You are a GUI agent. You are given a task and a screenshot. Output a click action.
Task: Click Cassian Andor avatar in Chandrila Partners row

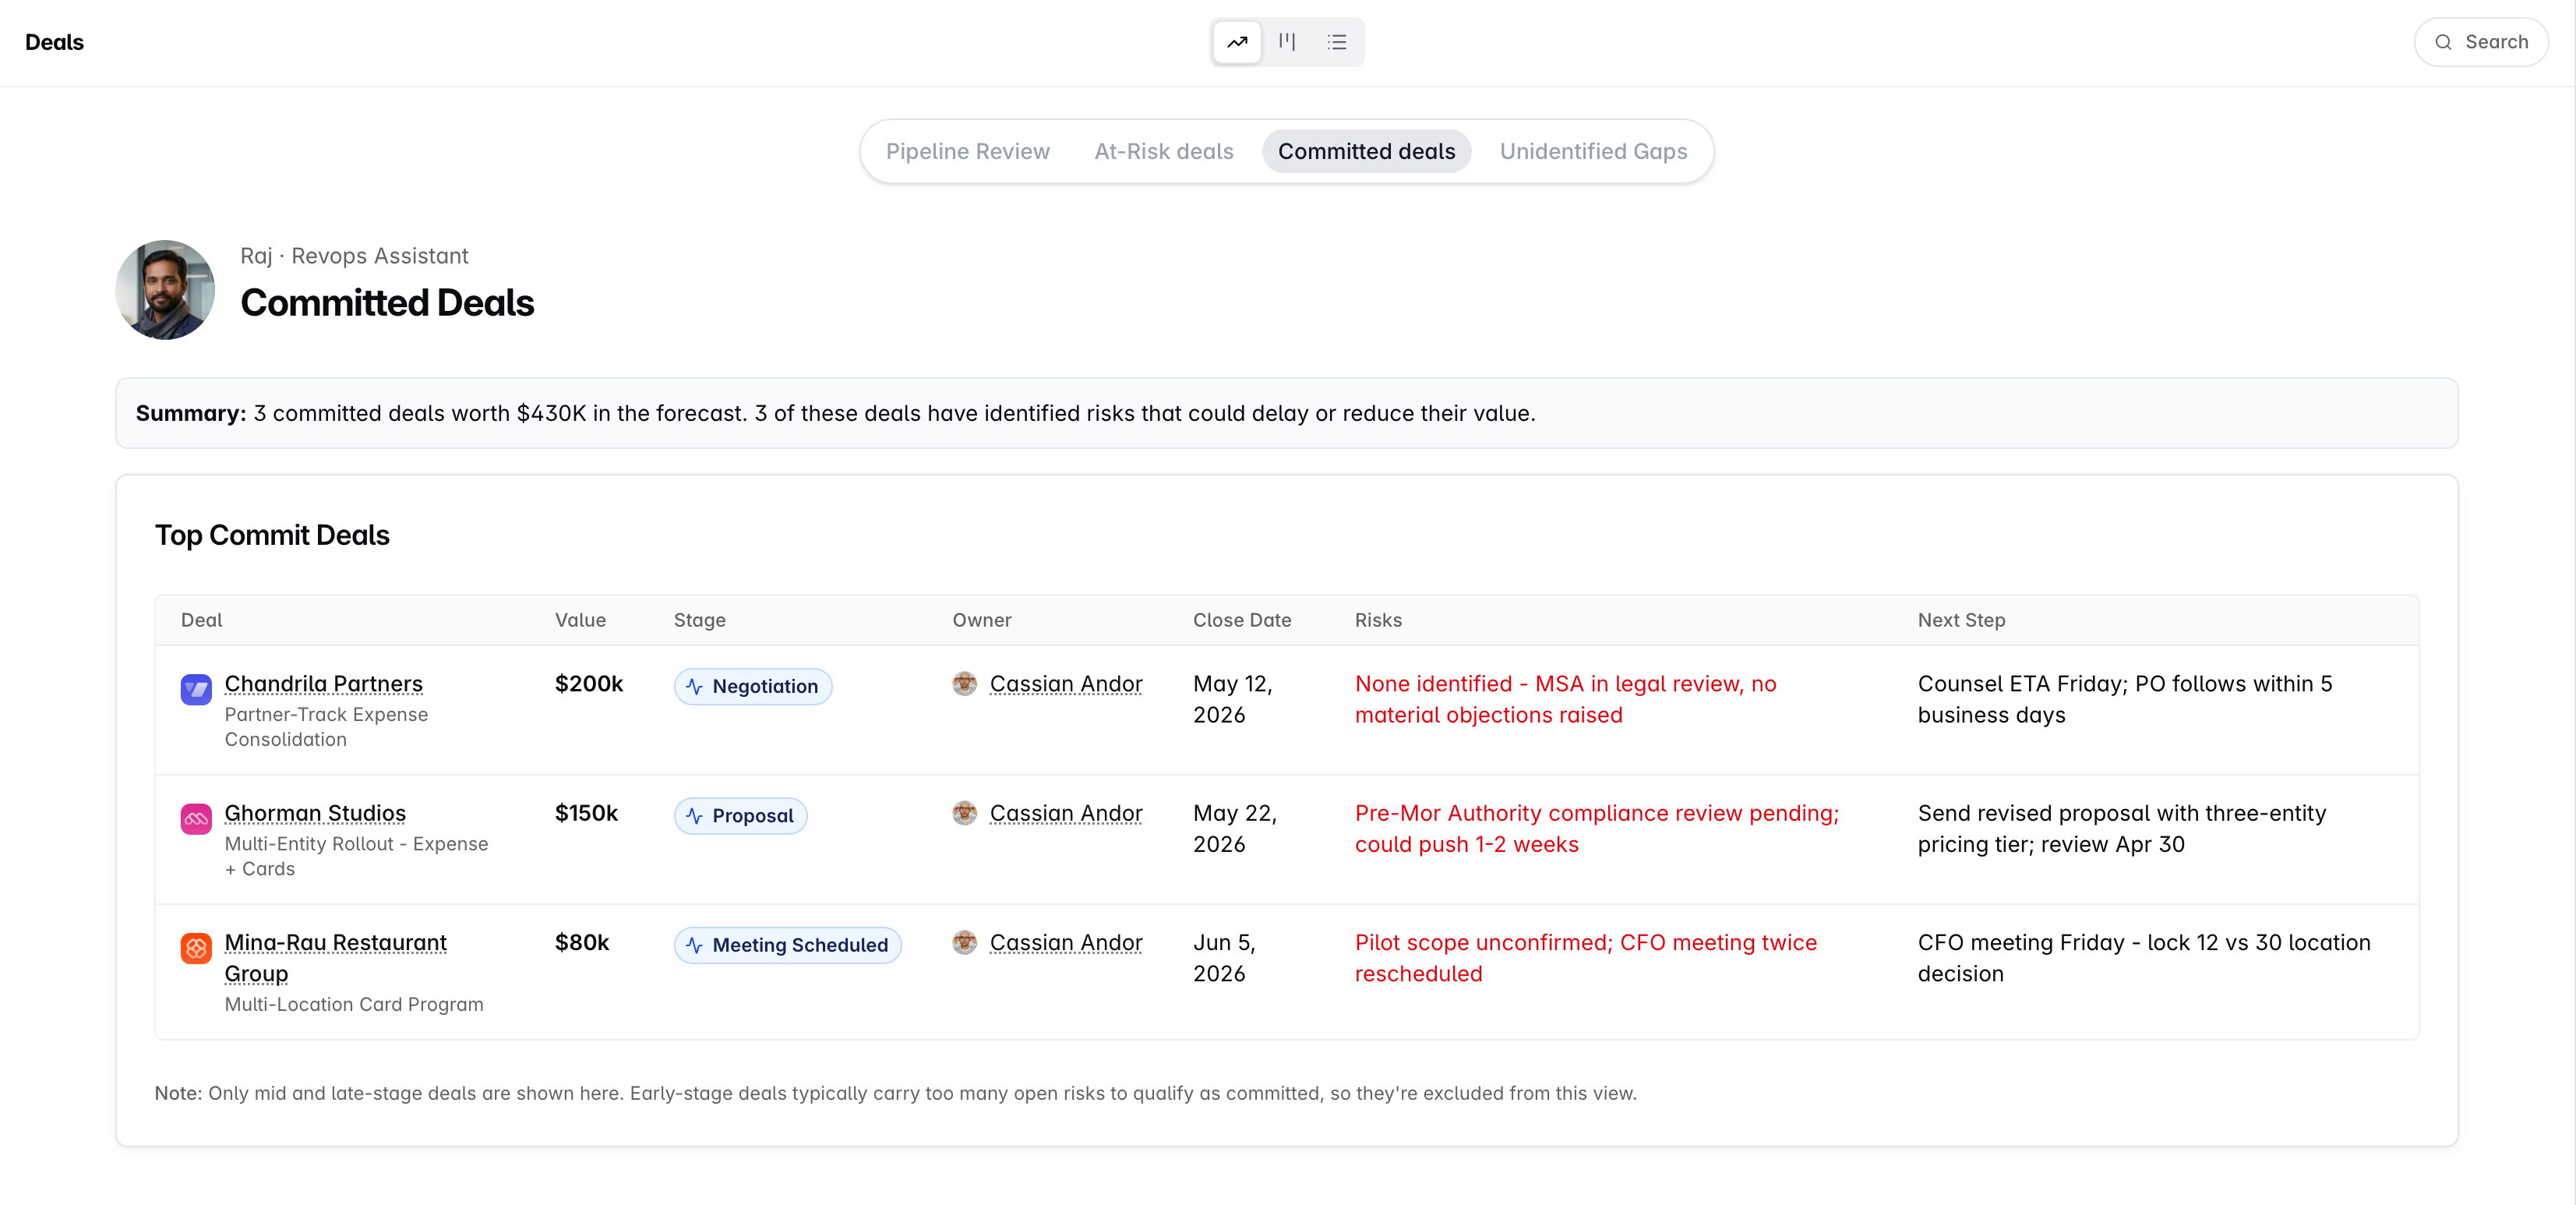[x=964, y=683]
